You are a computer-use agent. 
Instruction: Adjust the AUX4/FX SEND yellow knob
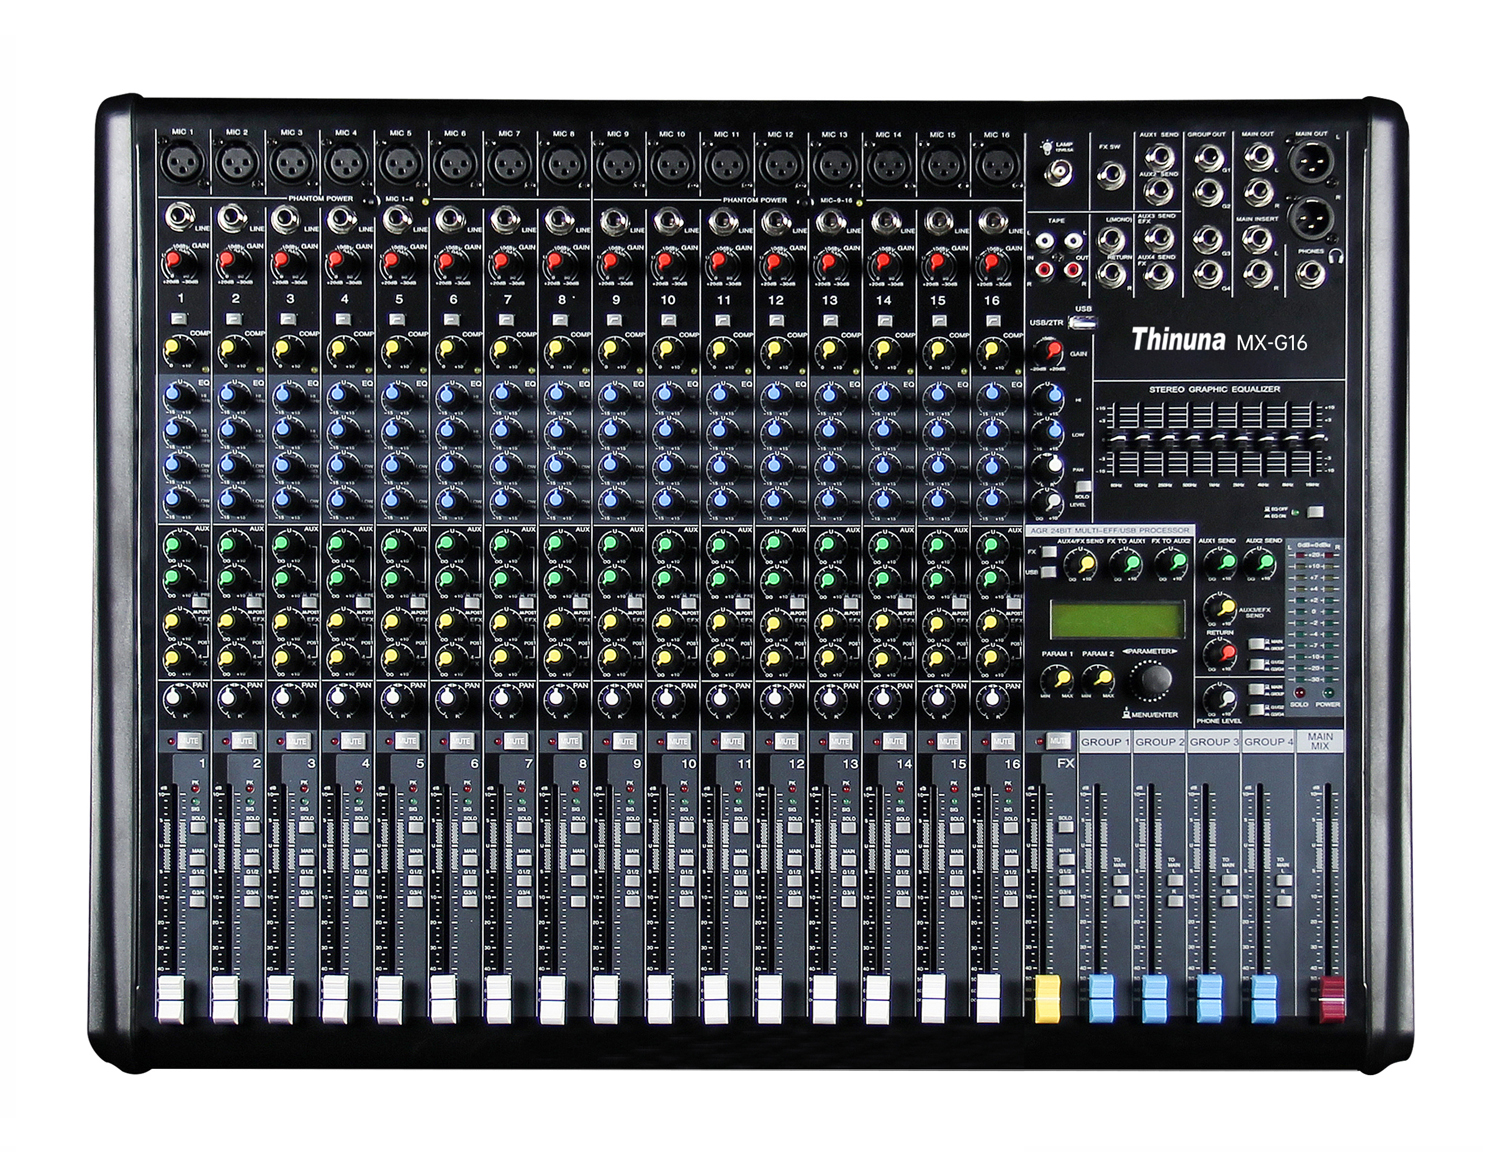1081,565
